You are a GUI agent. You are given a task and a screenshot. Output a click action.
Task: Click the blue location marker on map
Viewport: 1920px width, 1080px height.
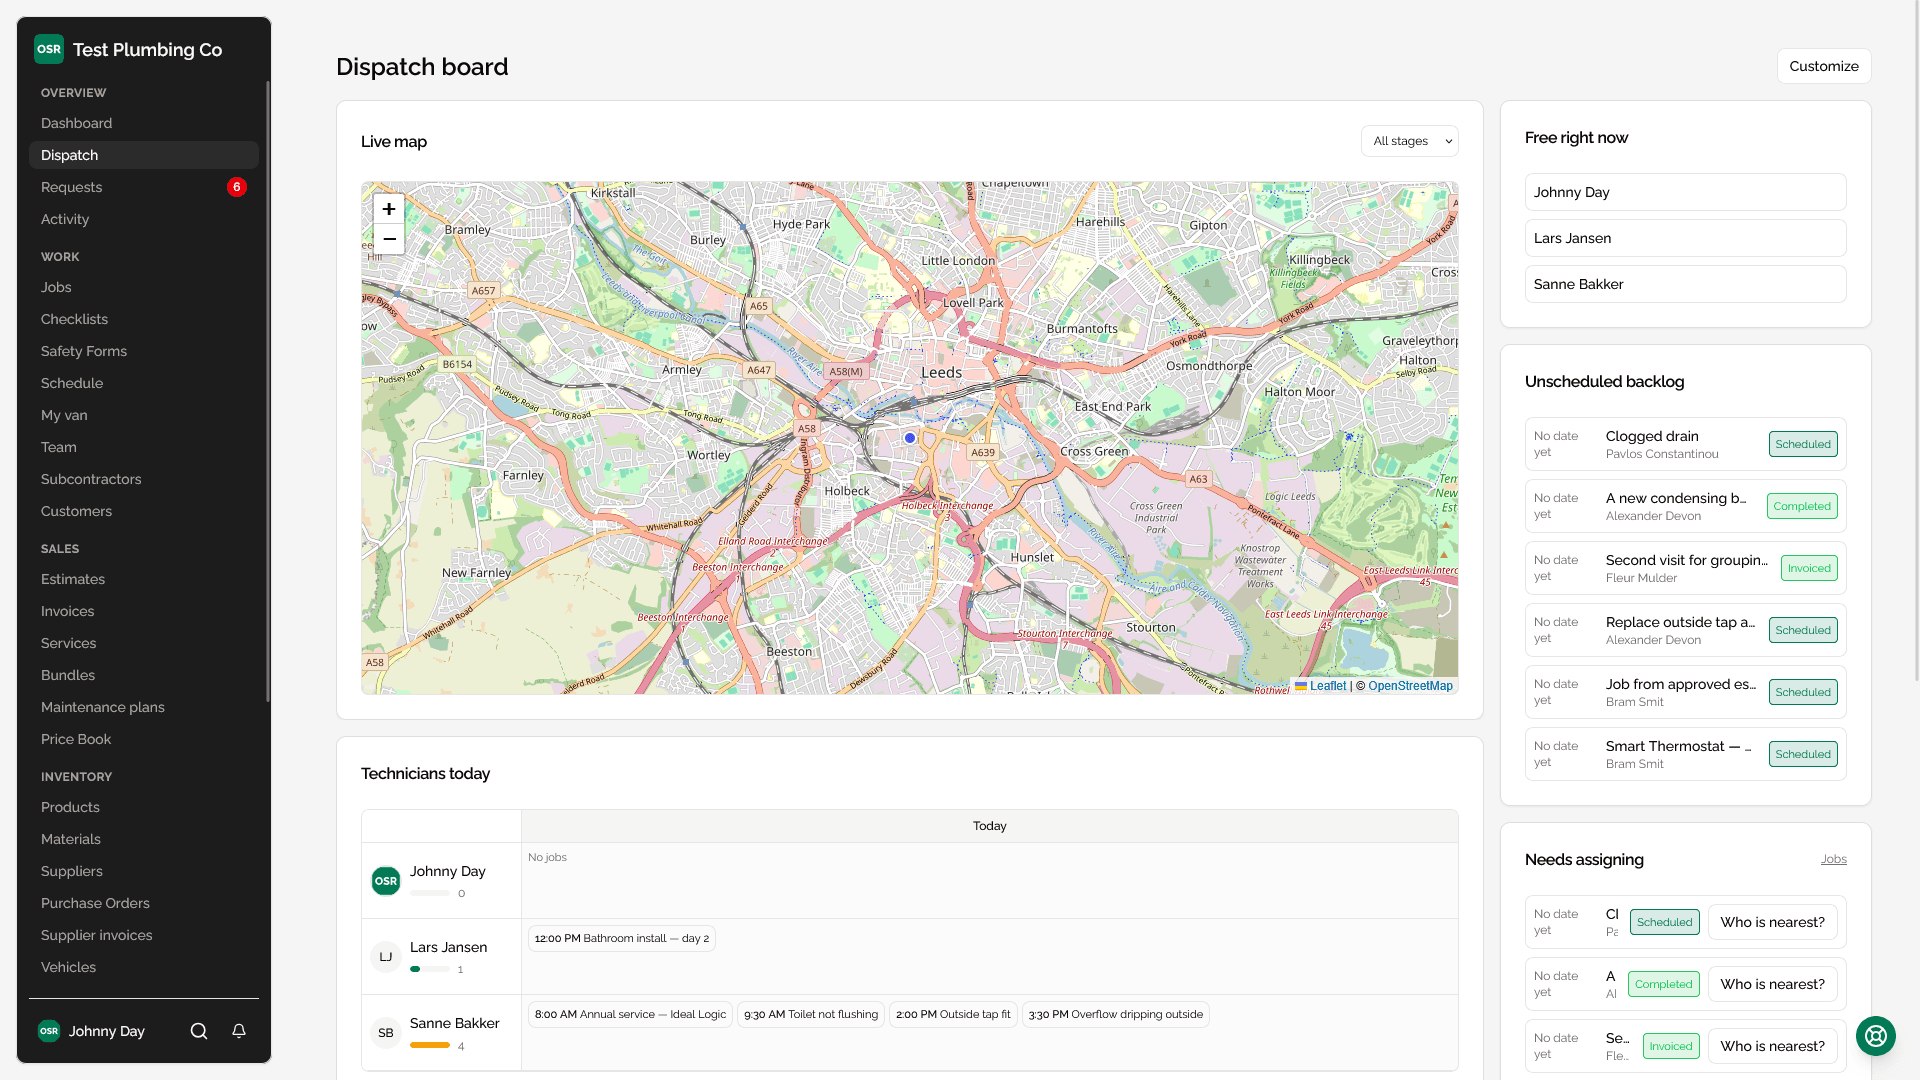910,438
